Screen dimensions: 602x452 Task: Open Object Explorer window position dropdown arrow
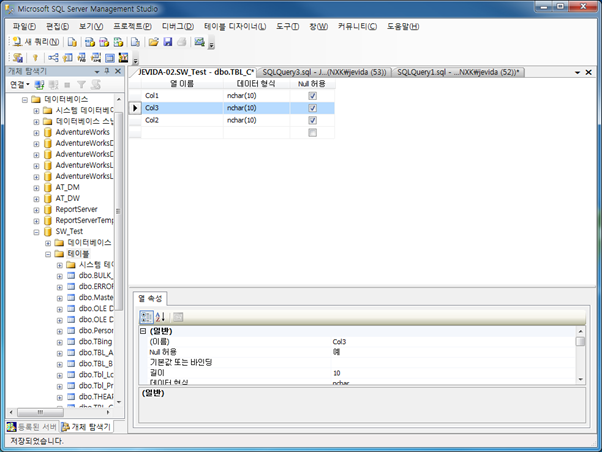point(97,71)
